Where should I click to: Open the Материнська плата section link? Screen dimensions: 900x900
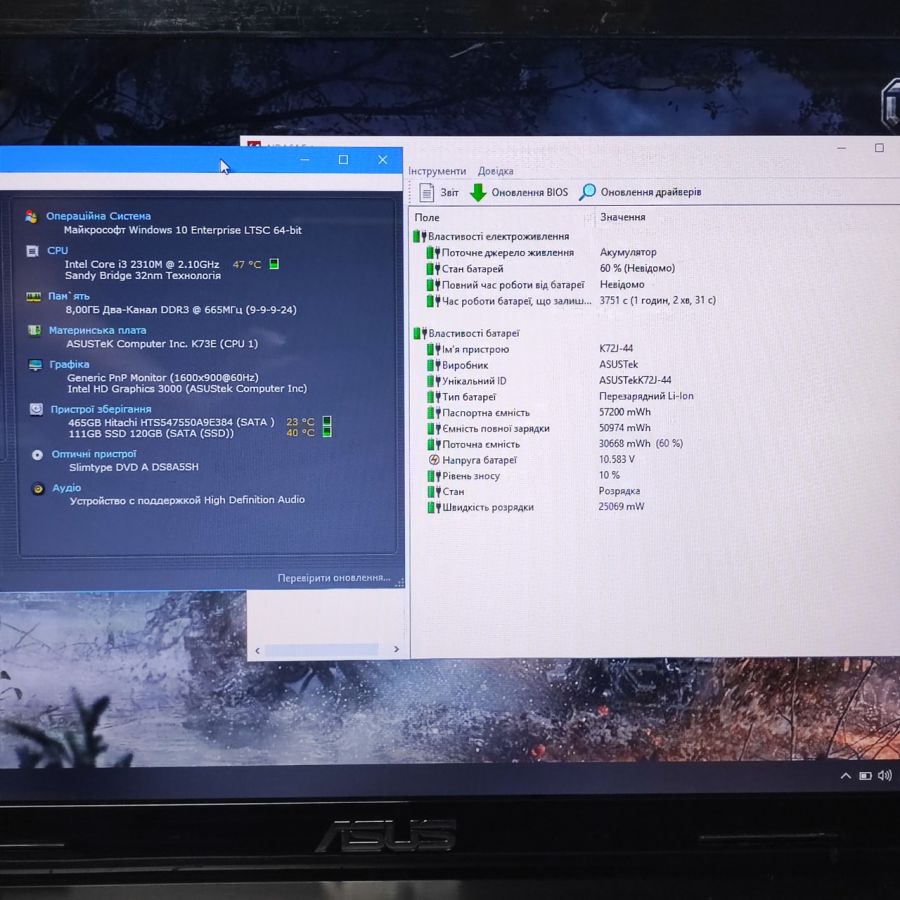click(x=97, y=331)
